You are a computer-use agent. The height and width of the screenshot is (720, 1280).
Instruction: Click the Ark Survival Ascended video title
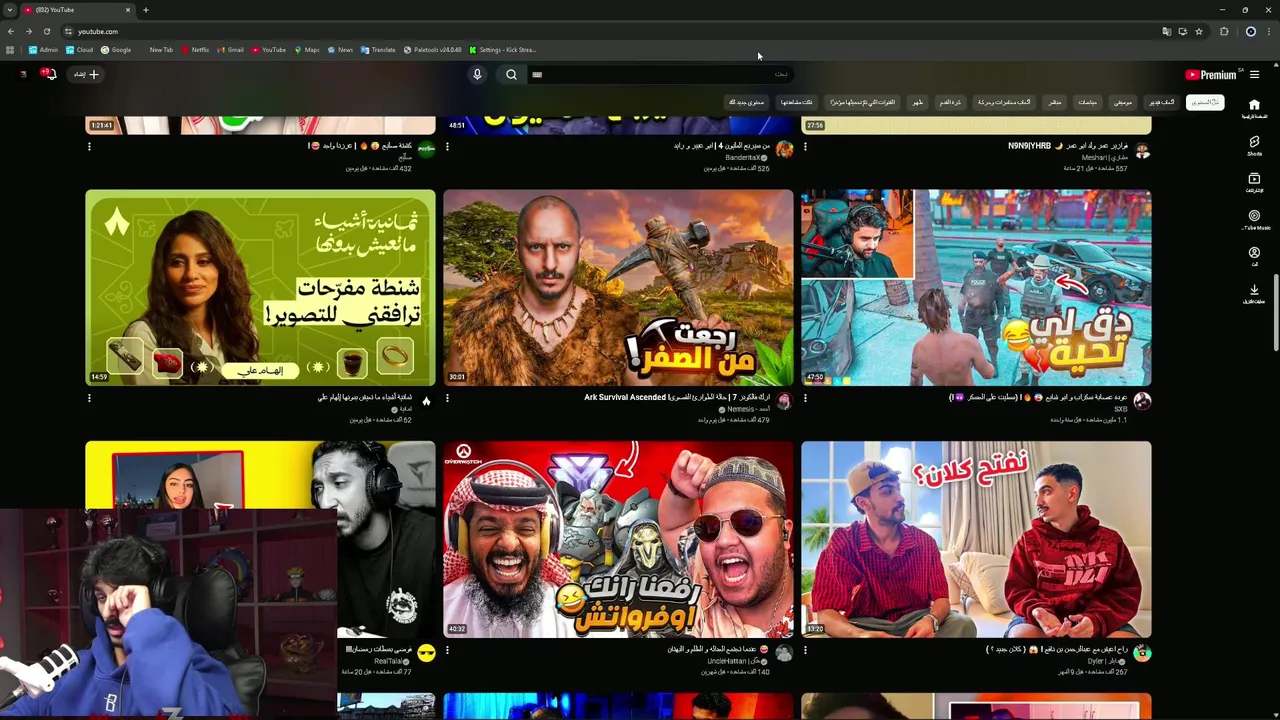(677, 397)
